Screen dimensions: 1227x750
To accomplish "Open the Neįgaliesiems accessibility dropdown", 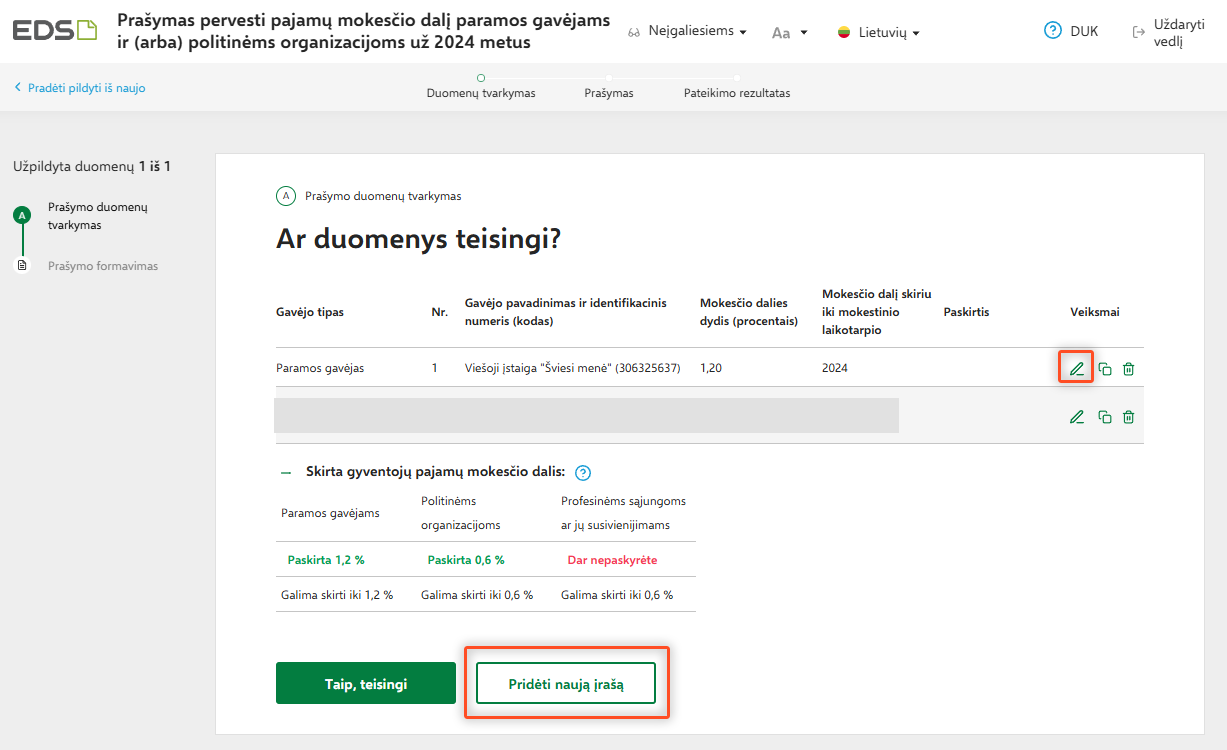I will point(688,32).
